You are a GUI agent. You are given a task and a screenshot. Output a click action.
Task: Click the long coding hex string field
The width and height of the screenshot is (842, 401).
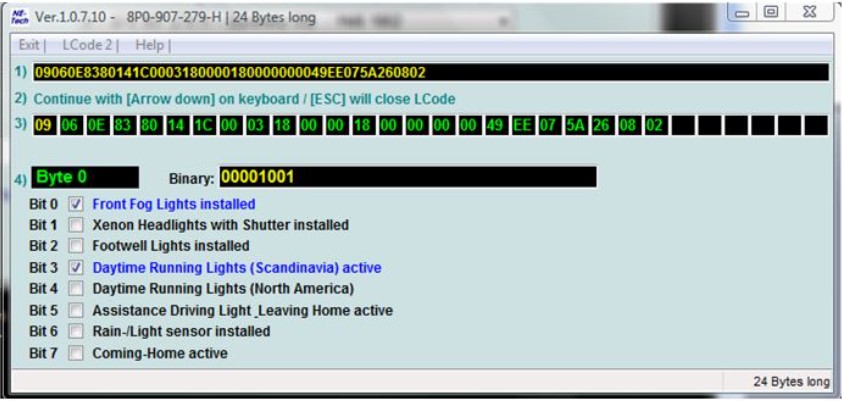pos(431,72)
